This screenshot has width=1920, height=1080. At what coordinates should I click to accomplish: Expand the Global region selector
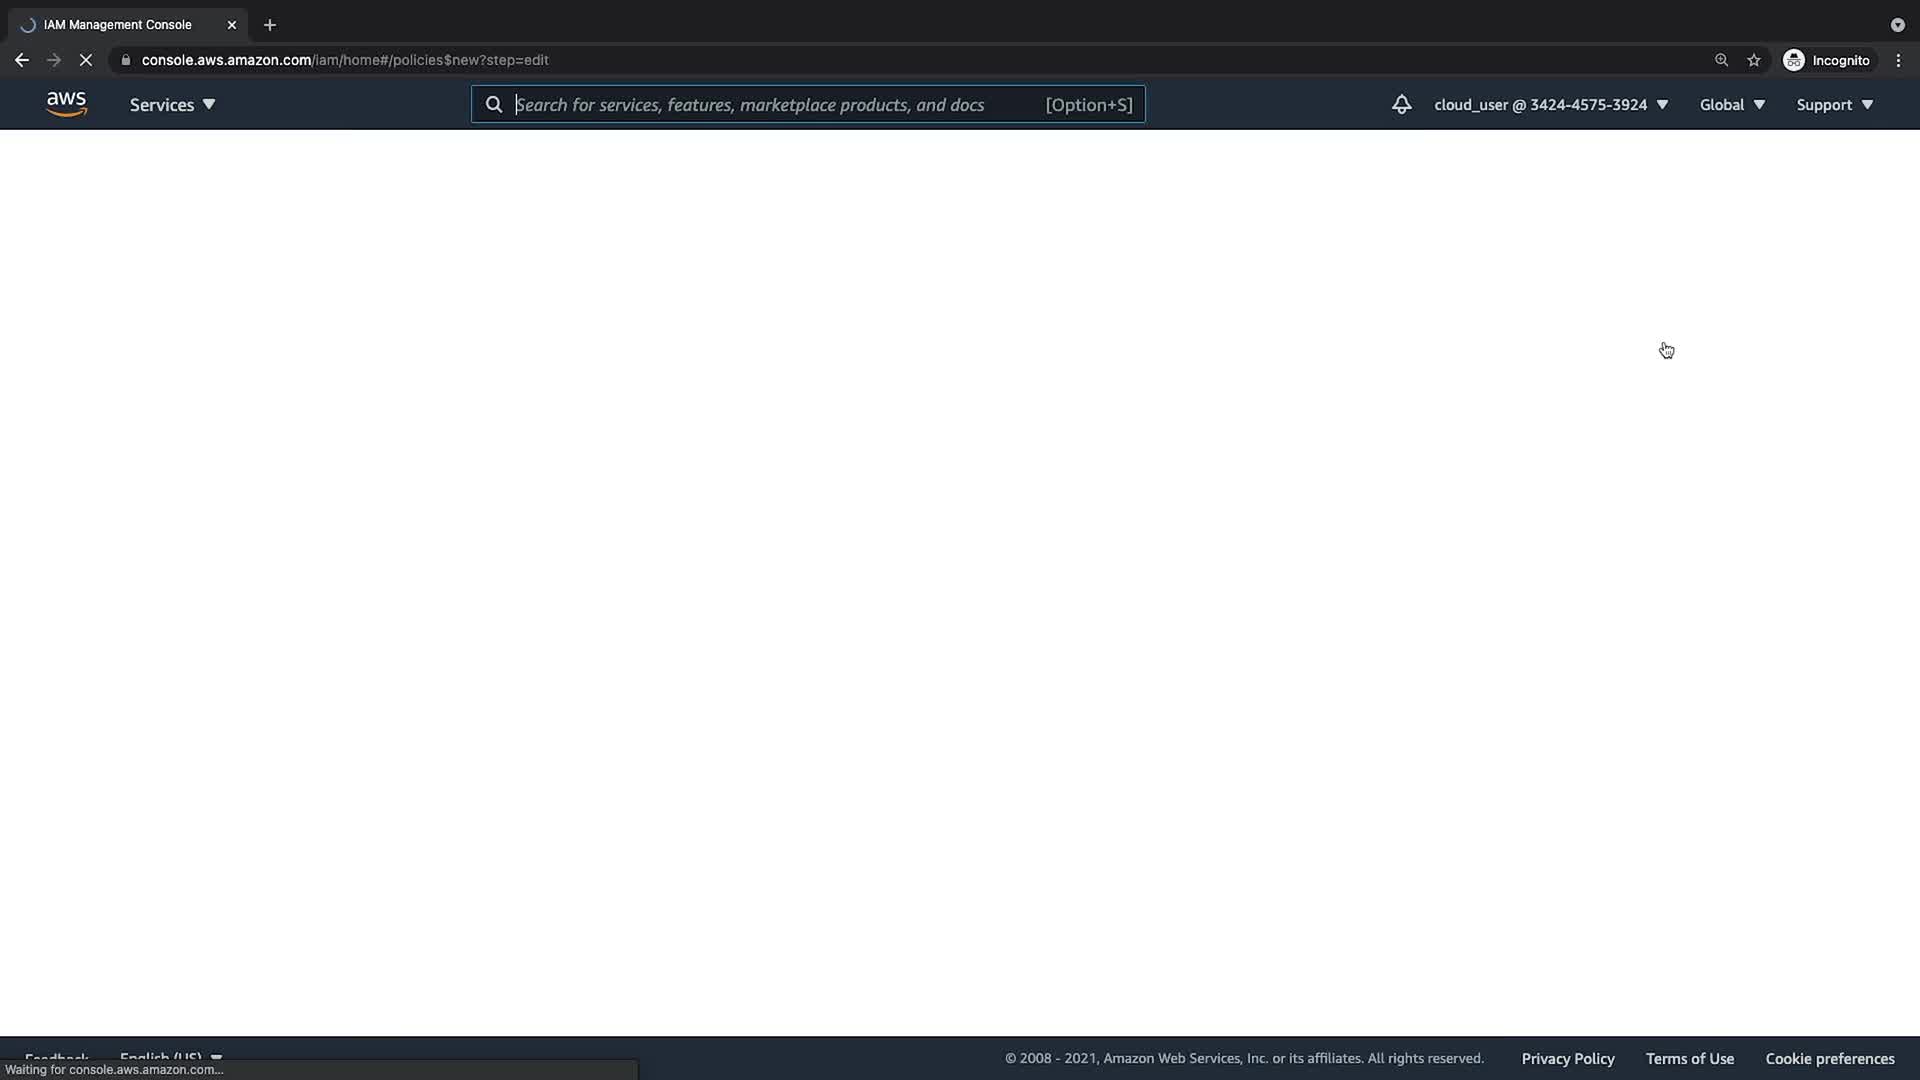pyautogui.click(x=1732, y=104)
